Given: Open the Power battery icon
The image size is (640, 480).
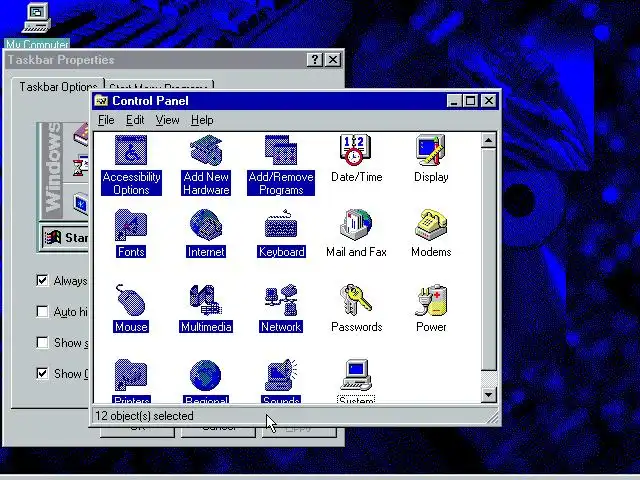Looking at the screenshot, I should coord(431,300).
